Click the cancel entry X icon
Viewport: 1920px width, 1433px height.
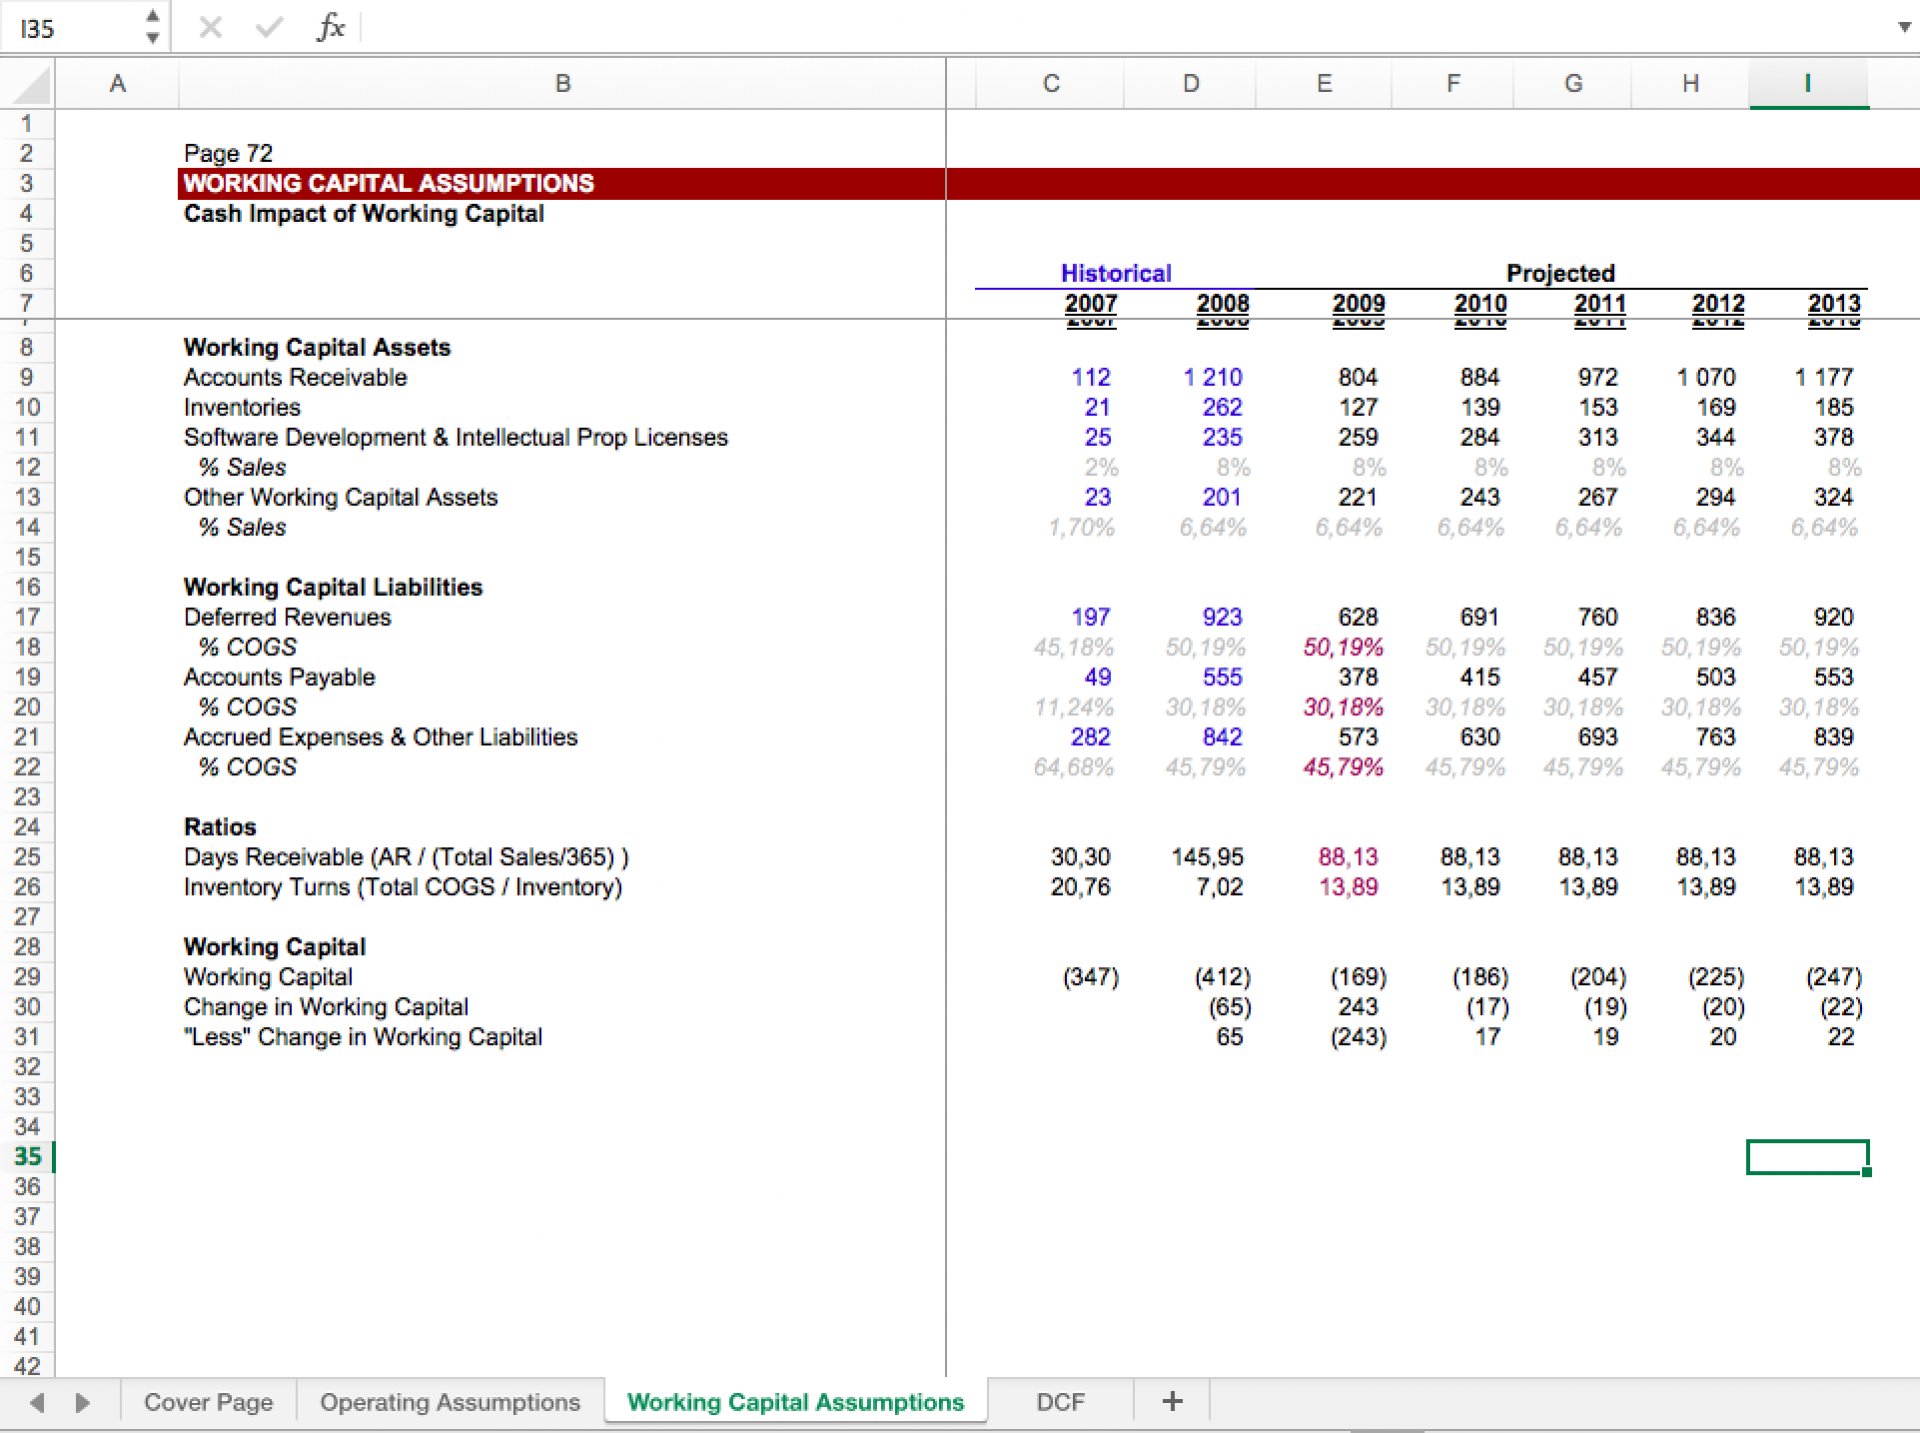(x=210, y=27)
